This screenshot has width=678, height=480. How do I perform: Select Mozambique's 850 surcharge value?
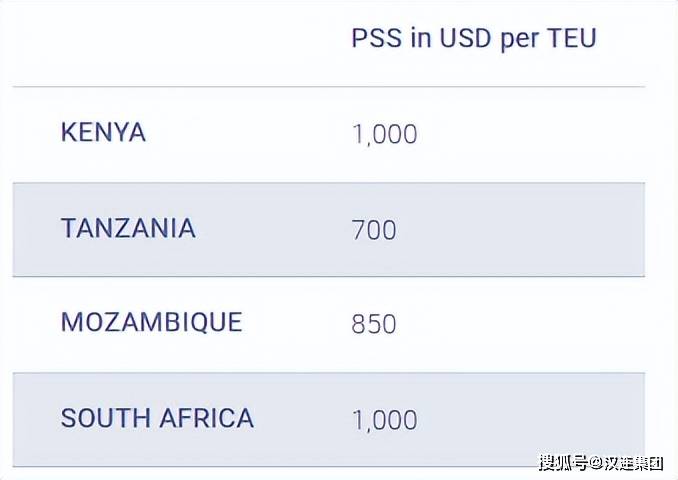(374, 324)
